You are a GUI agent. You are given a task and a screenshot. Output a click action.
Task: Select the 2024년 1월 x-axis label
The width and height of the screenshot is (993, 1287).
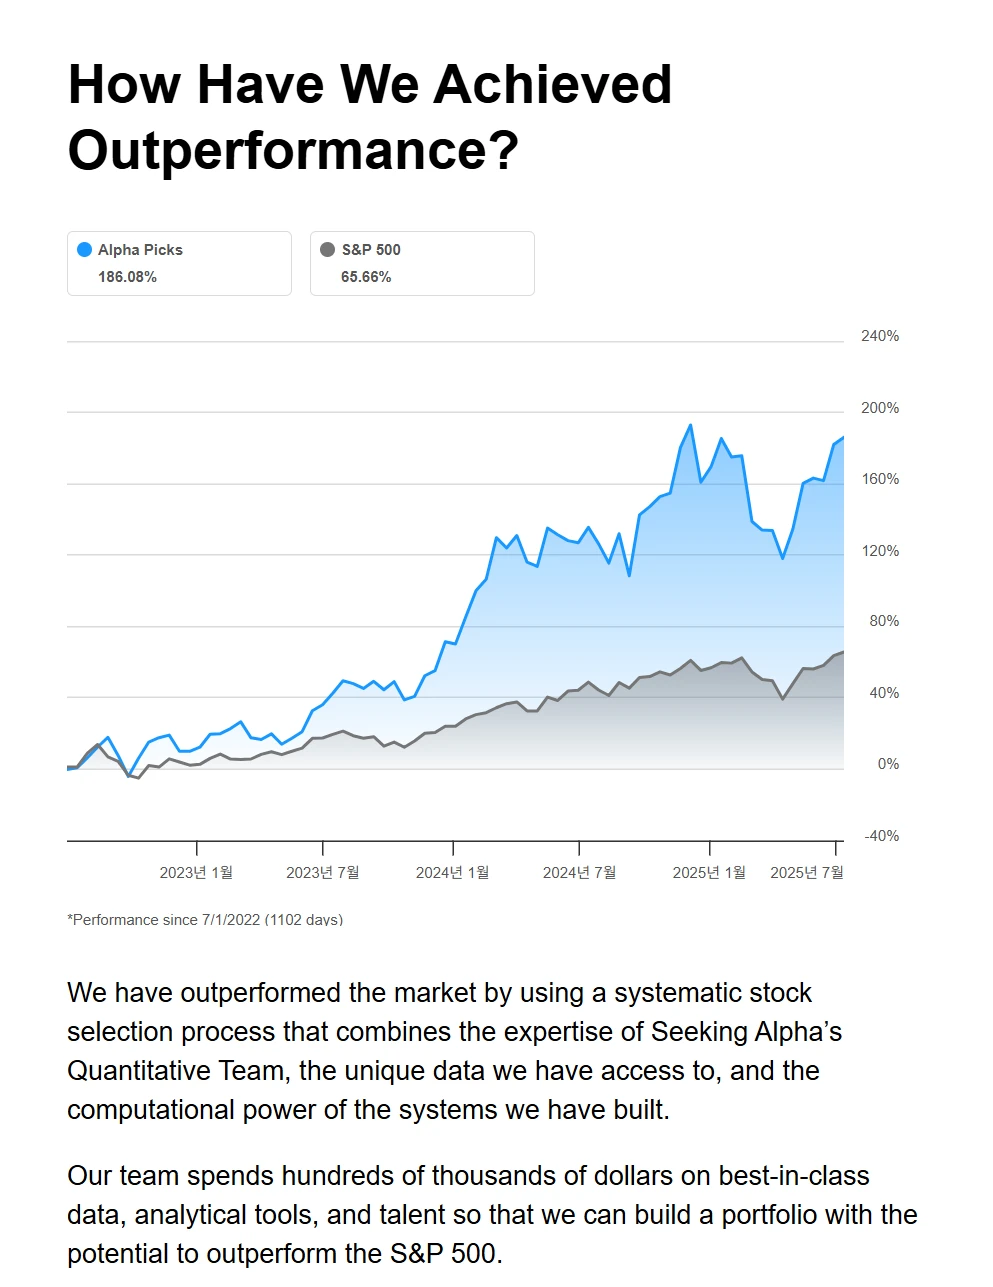[452, 873]
